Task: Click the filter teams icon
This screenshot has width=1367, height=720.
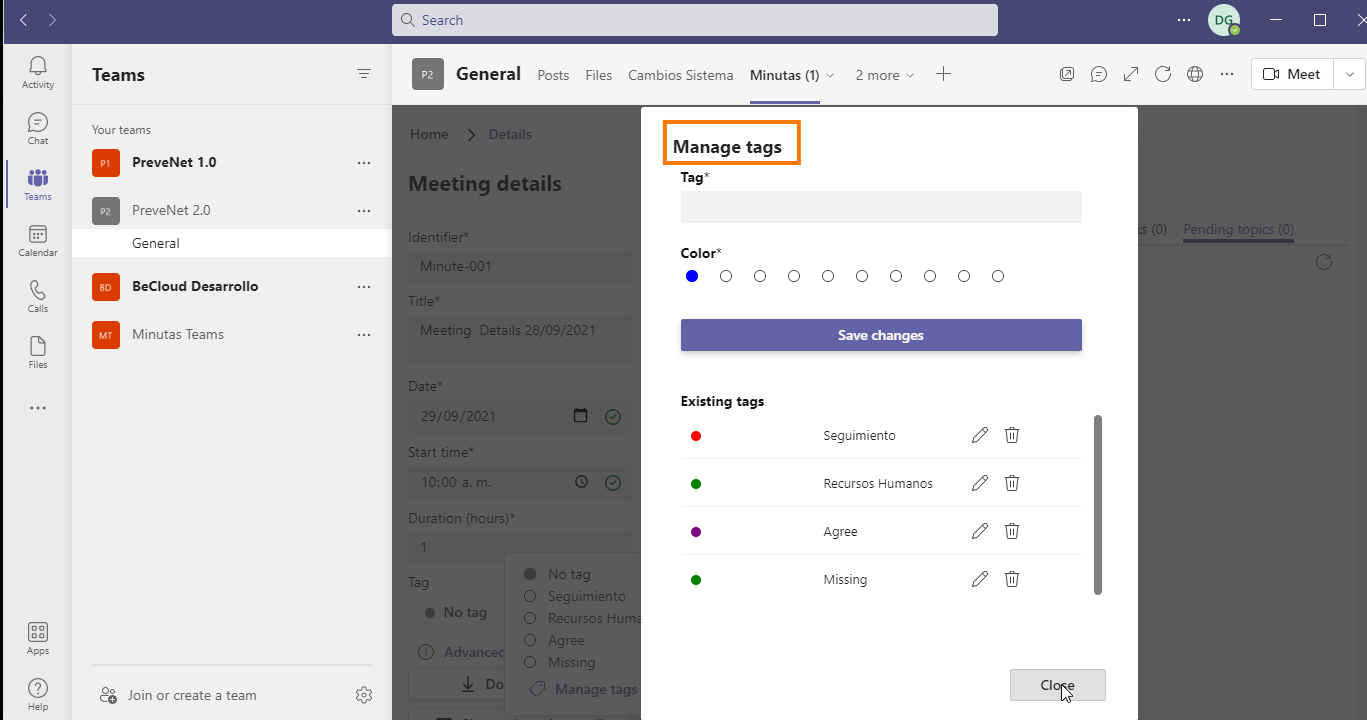Action: pyautogui.click(x=364, y=74)
